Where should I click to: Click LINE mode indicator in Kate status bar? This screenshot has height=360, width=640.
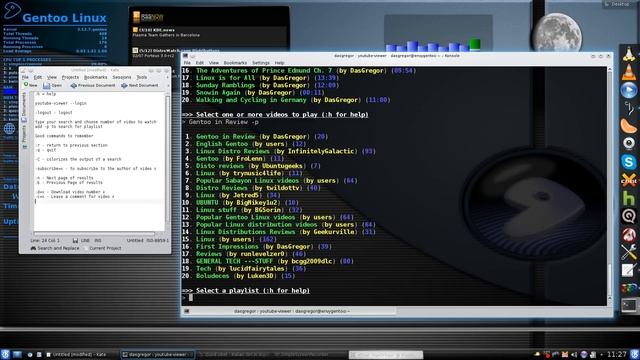point(85,240)
